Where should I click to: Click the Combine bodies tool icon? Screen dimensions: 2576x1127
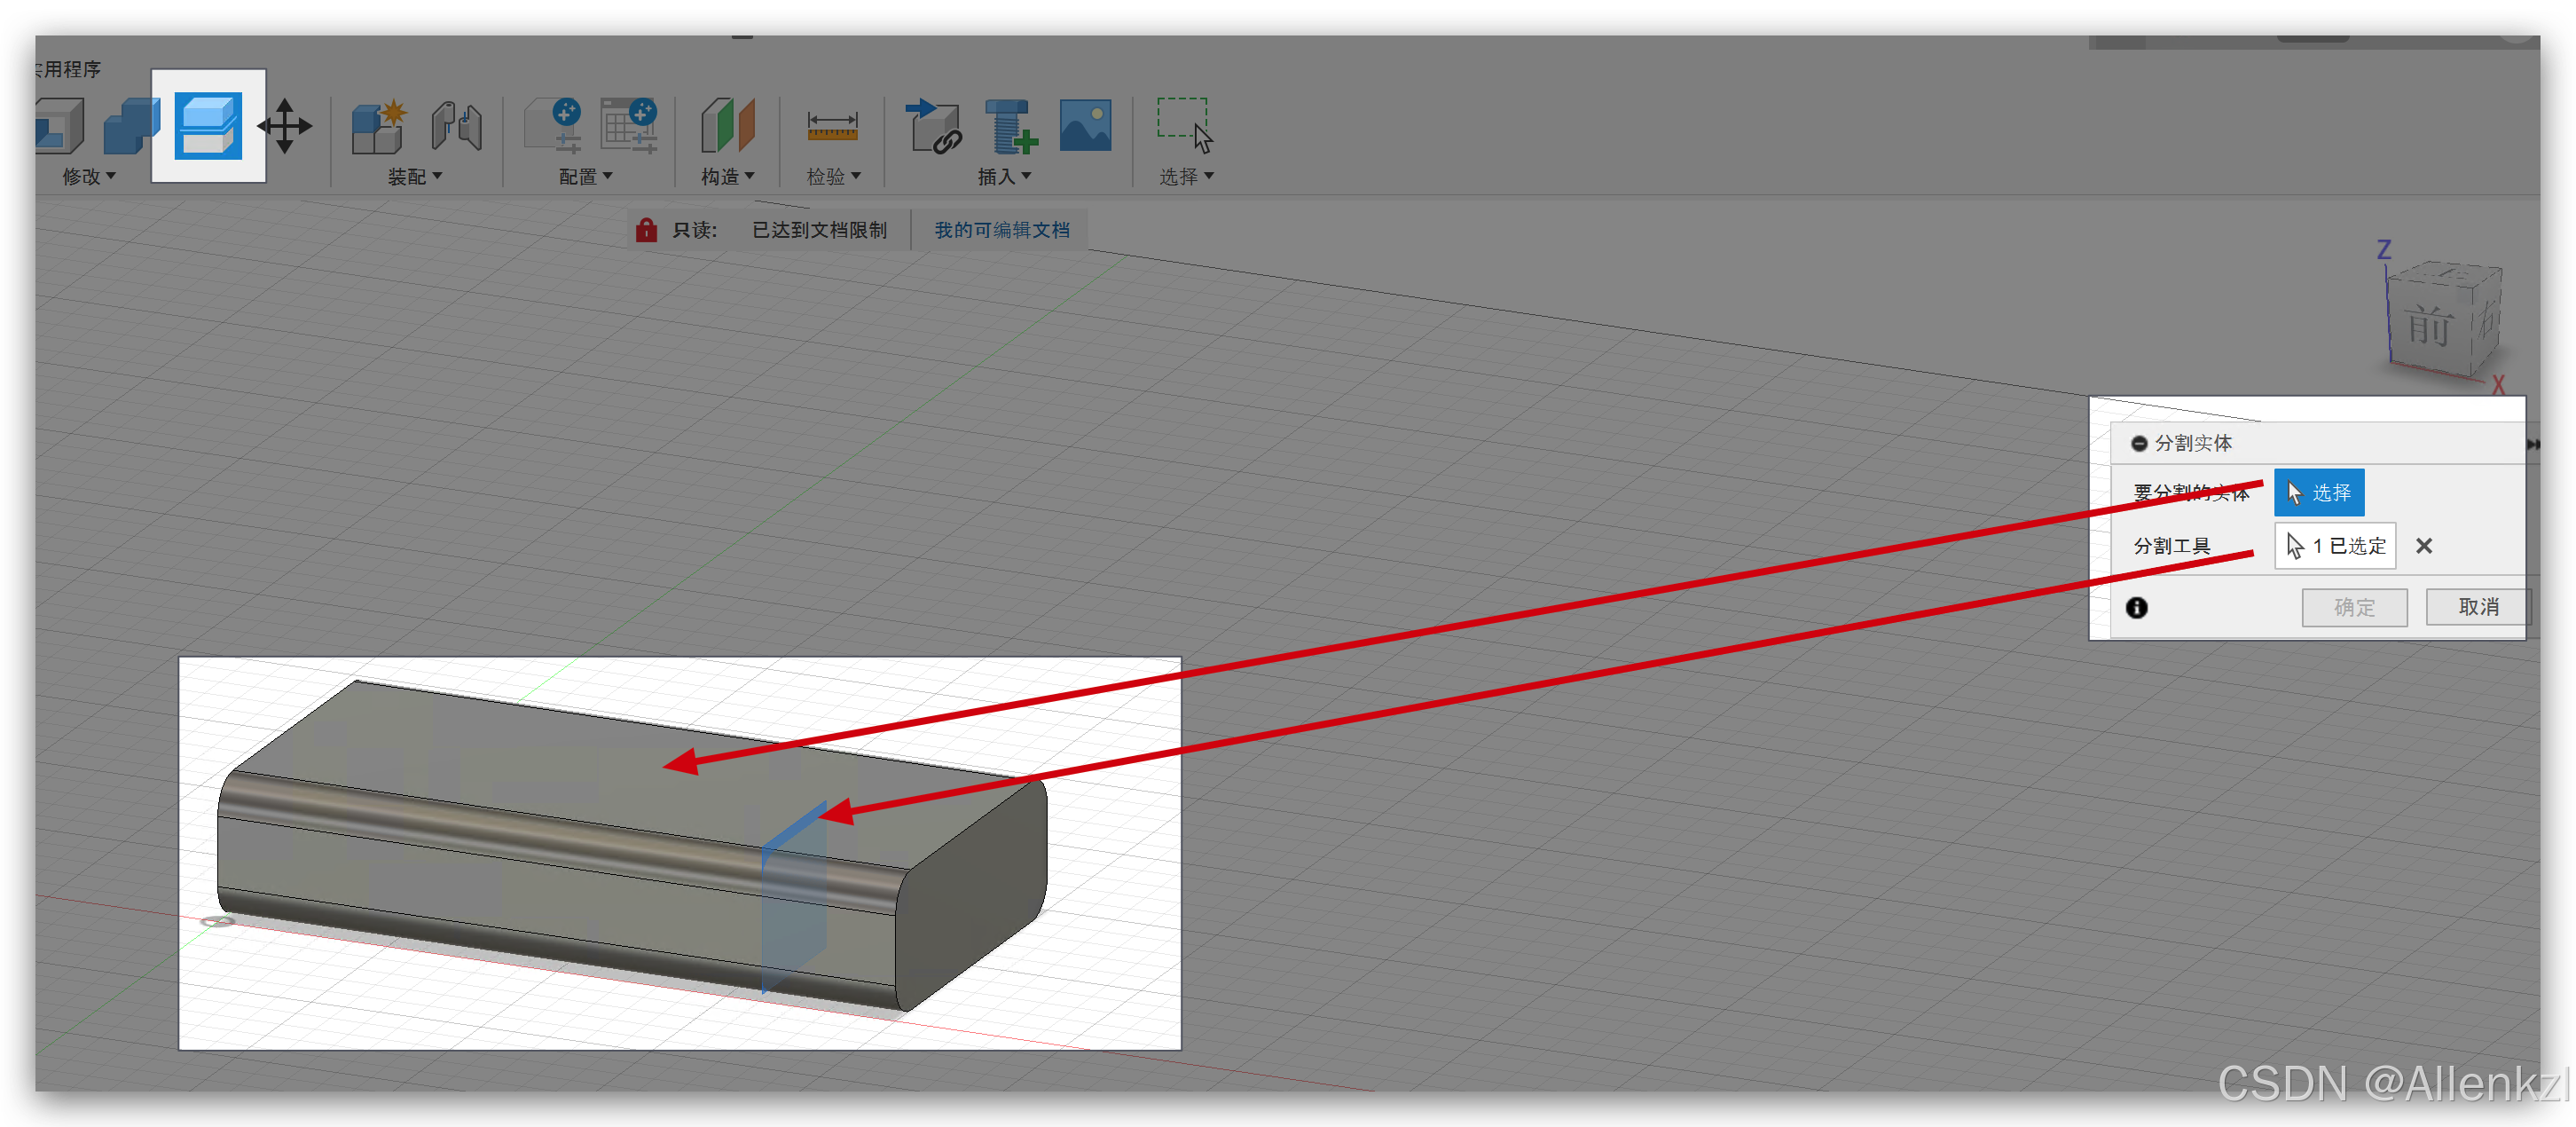click(131, 126)
